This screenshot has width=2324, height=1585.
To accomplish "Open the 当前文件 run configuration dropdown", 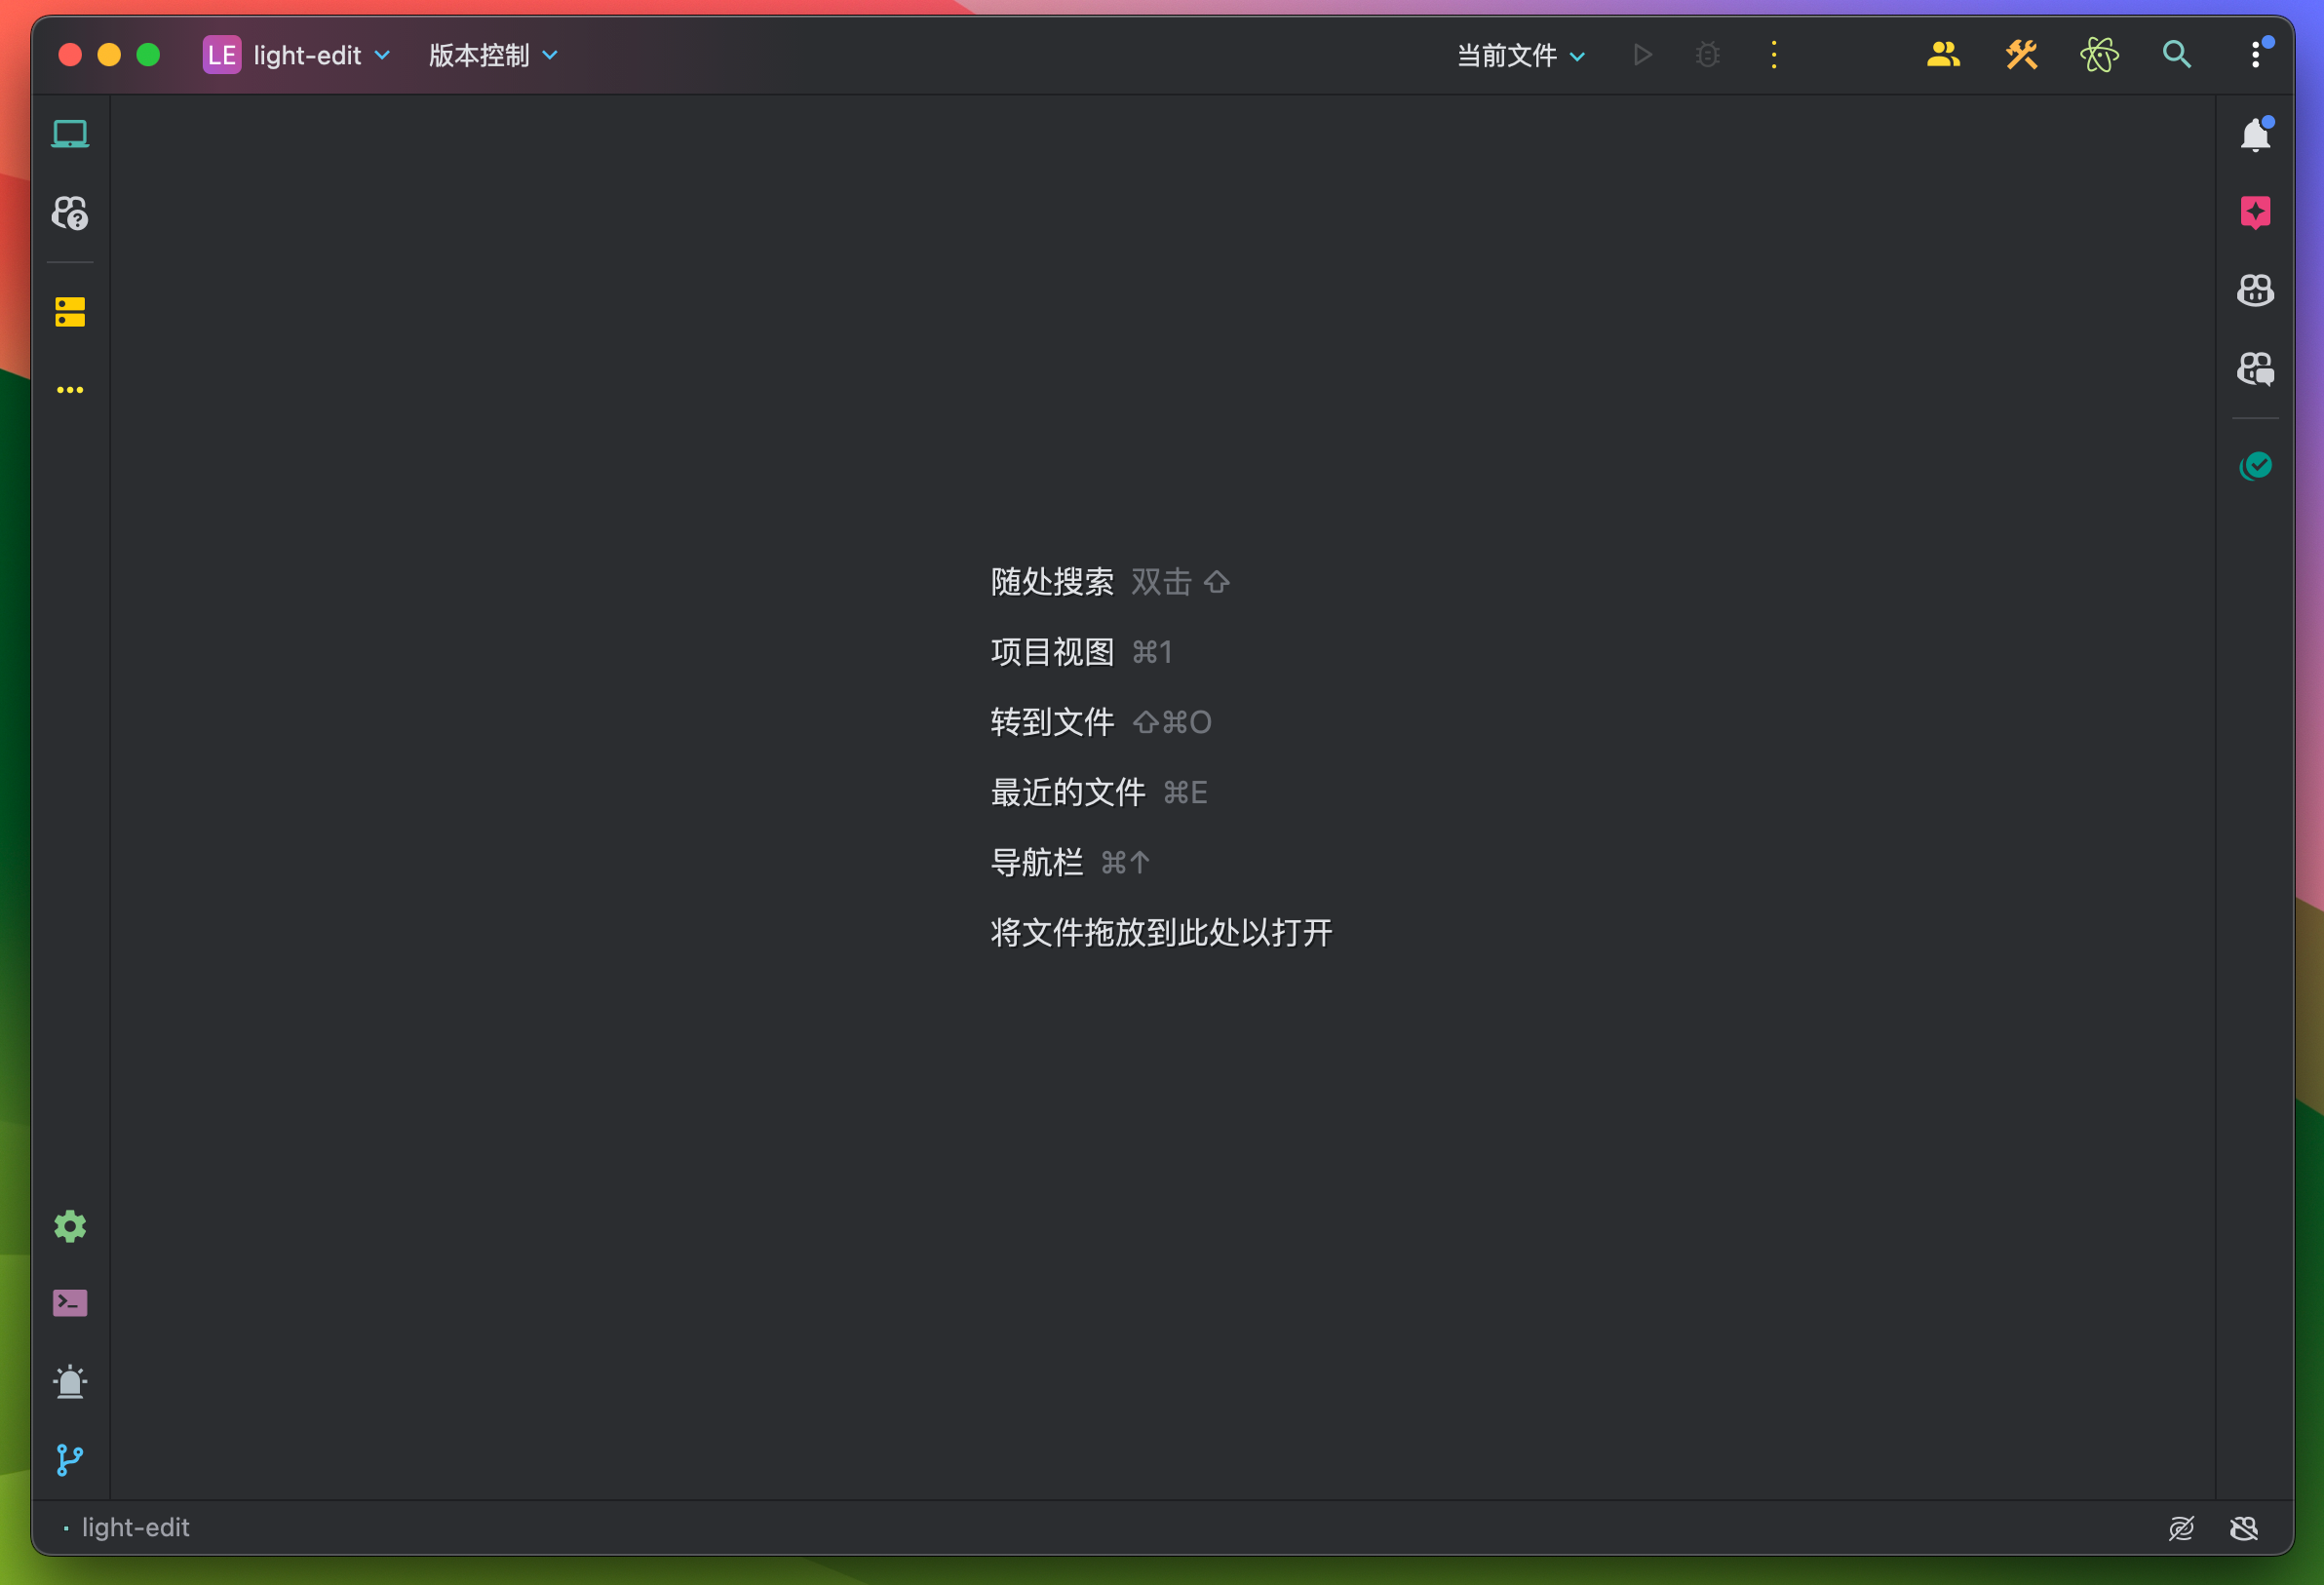I will (x=1520, y=55).
